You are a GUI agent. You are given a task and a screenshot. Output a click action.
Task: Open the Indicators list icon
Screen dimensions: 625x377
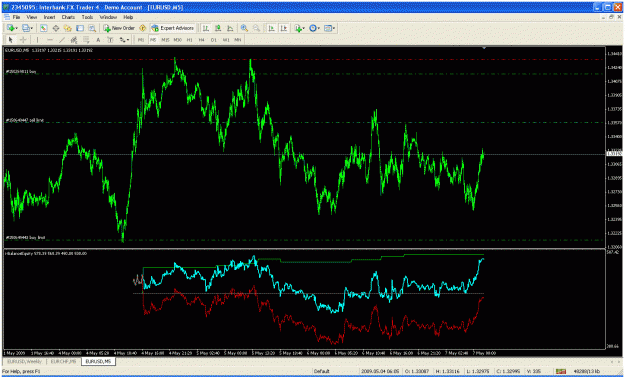[x=297, y=28]
